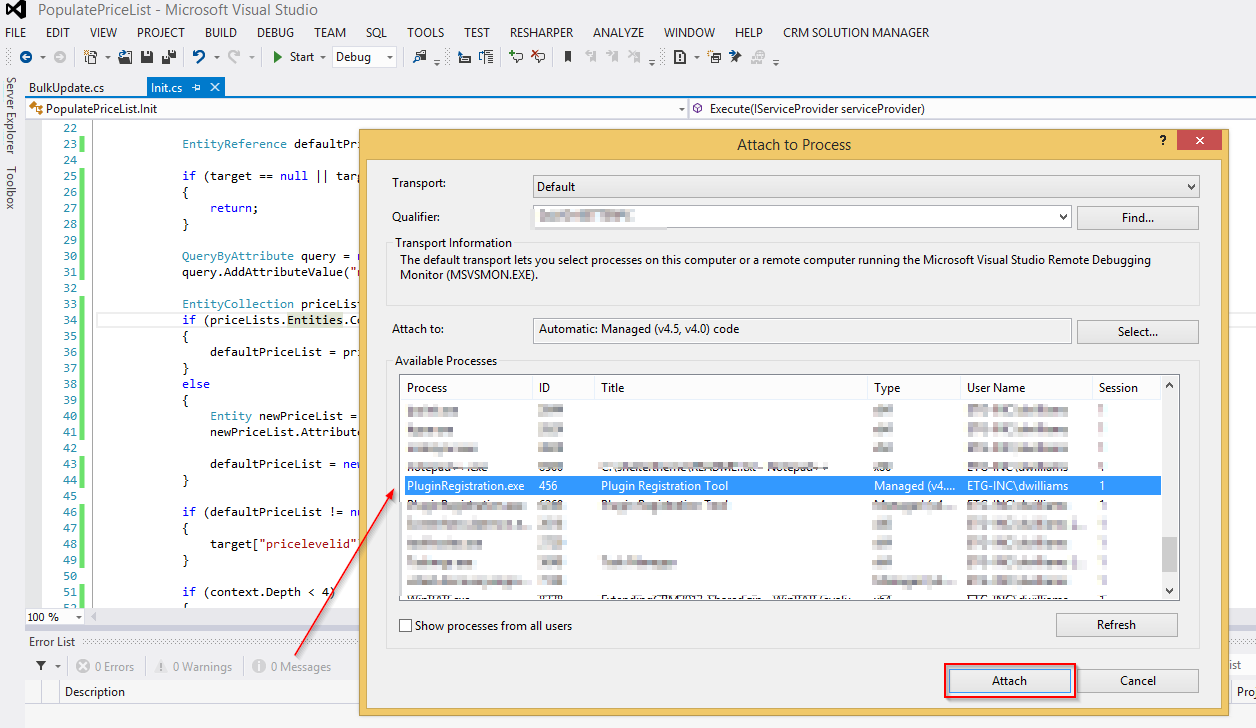1256x728 pixels.
Task: Sort by the Process column header
Action: click(x=467, y=388)
